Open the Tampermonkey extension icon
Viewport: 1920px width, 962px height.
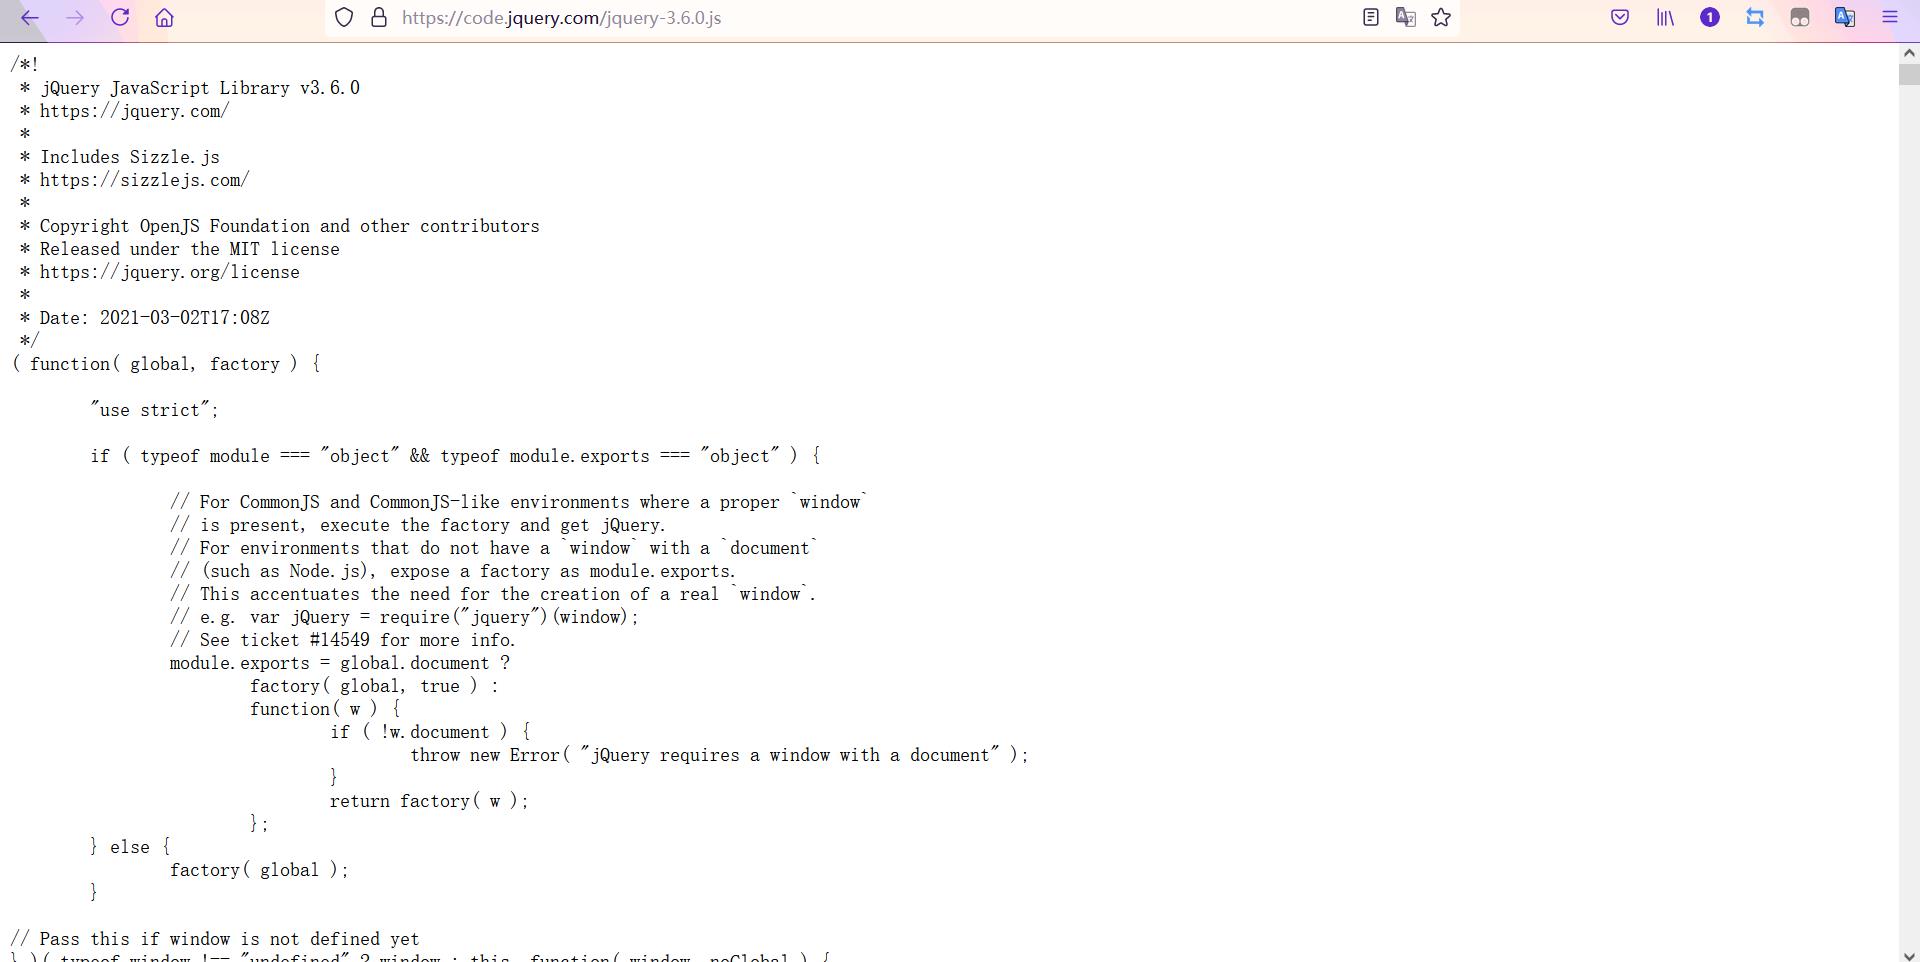click(1800, 18)
